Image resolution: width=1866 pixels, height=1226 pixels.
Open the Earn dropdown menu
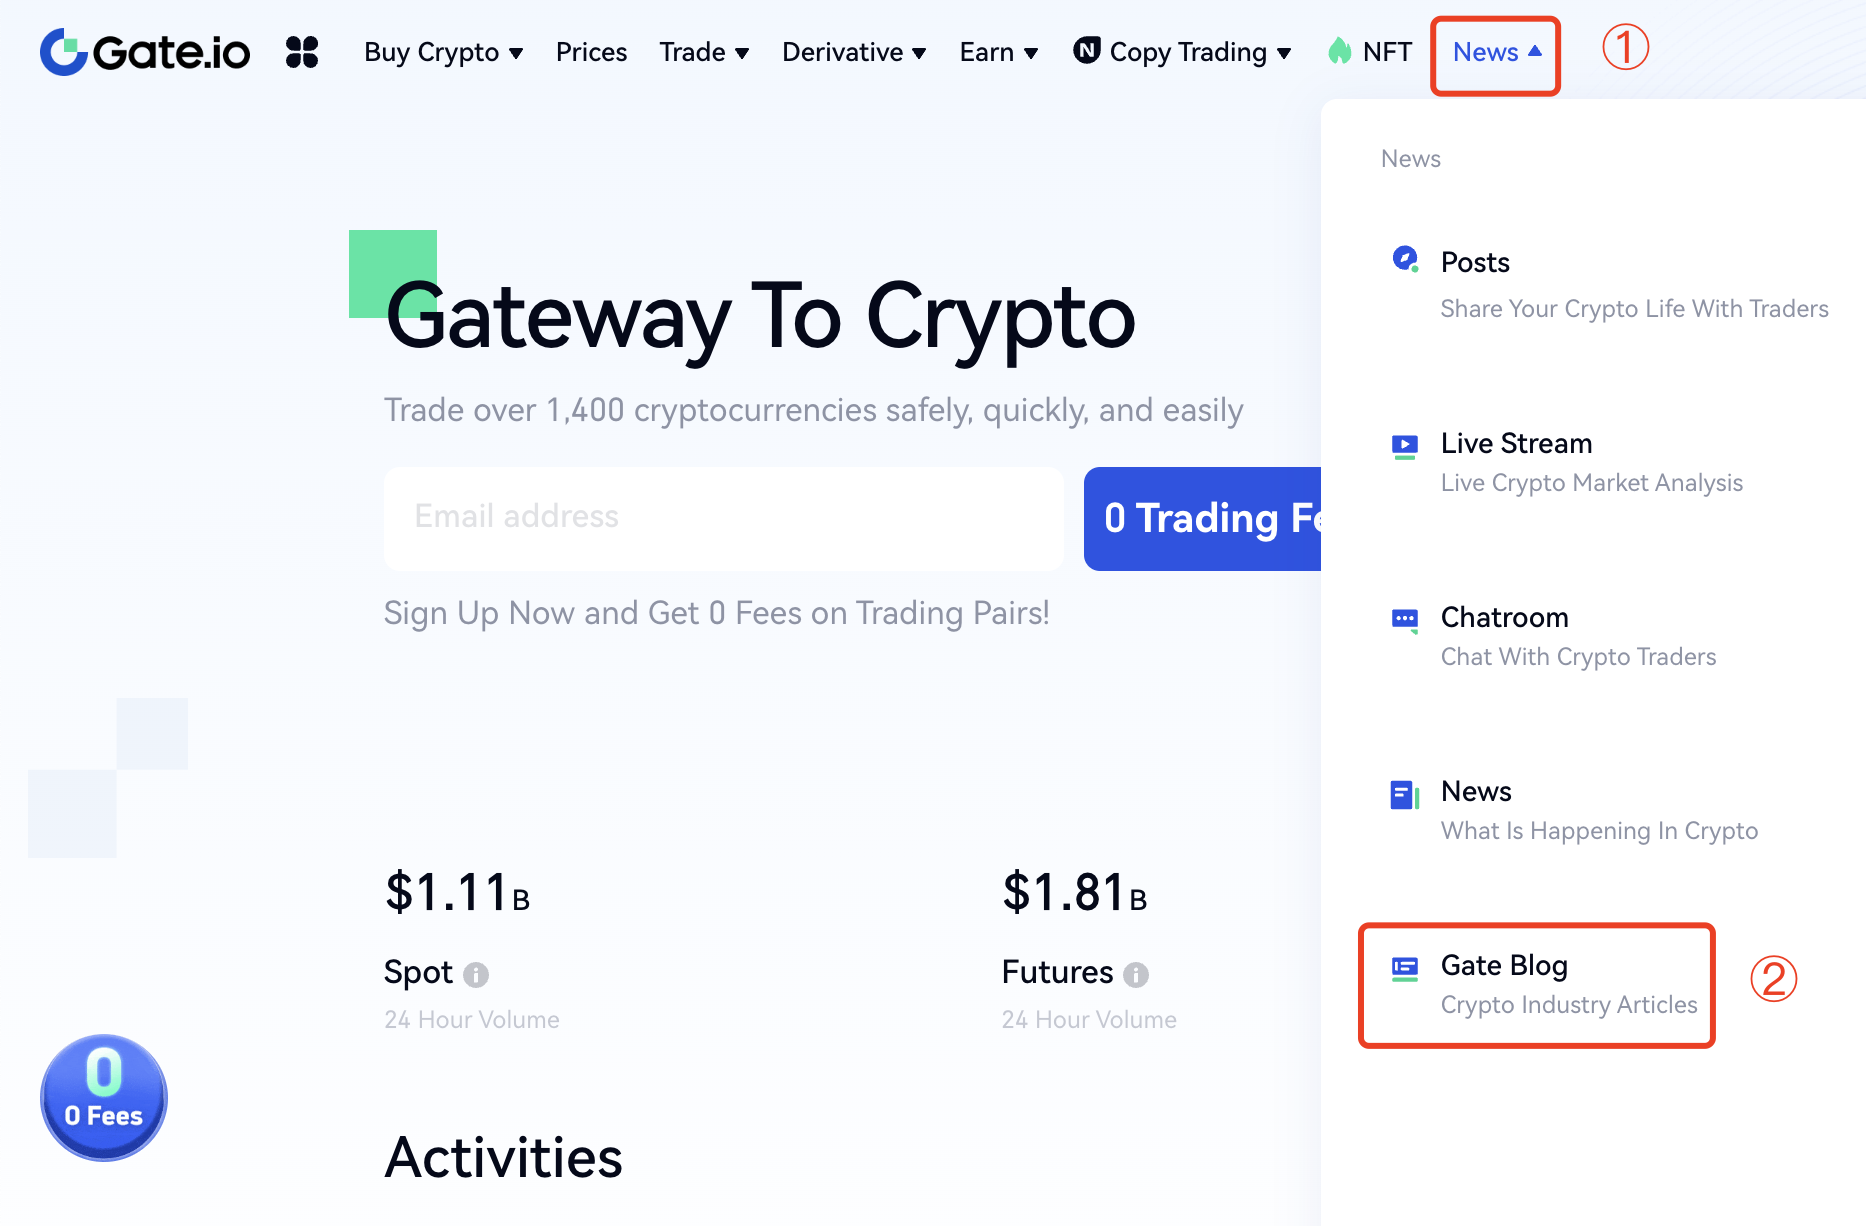coord(998,52)
